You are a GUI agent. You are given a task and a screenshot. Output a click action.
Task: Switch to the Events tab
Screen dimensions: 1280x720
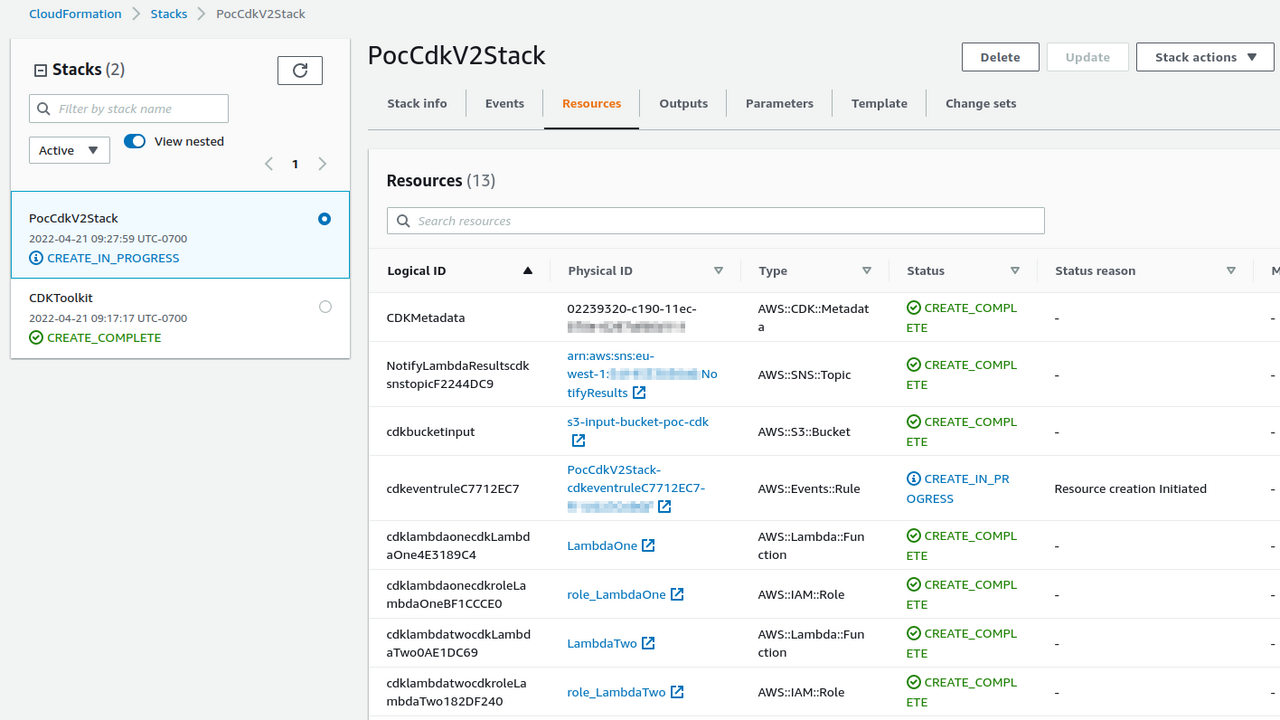505,103
